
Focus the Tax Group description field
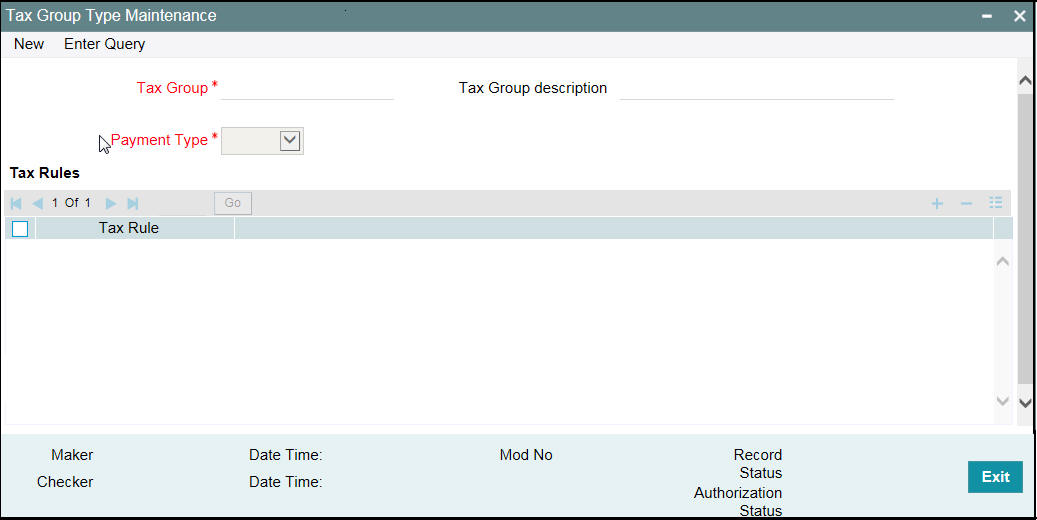[757, 89]
